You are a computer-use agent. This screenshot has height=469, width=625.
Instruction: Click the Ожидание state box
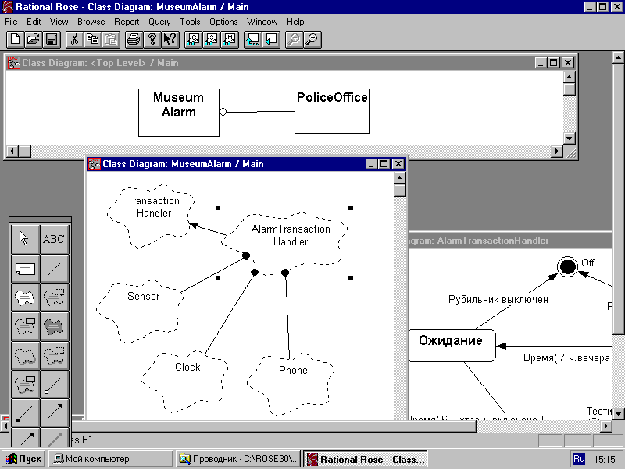[451, 344]
